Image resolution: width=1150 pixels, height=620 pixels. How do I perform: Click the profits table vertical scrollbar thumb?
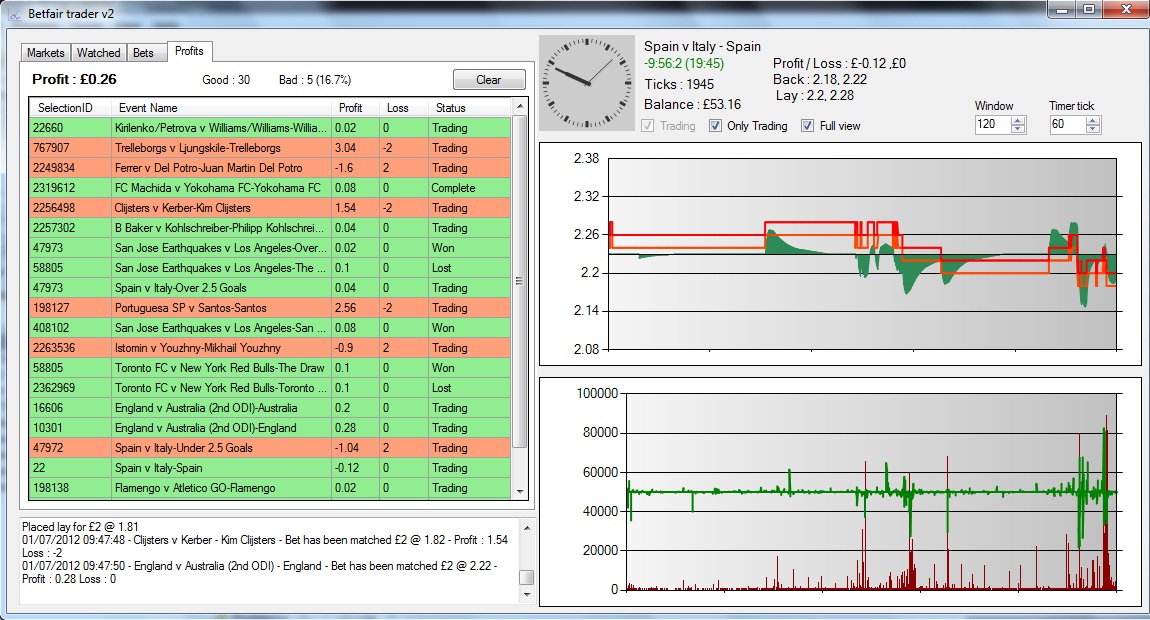click(x=520, y=281)
